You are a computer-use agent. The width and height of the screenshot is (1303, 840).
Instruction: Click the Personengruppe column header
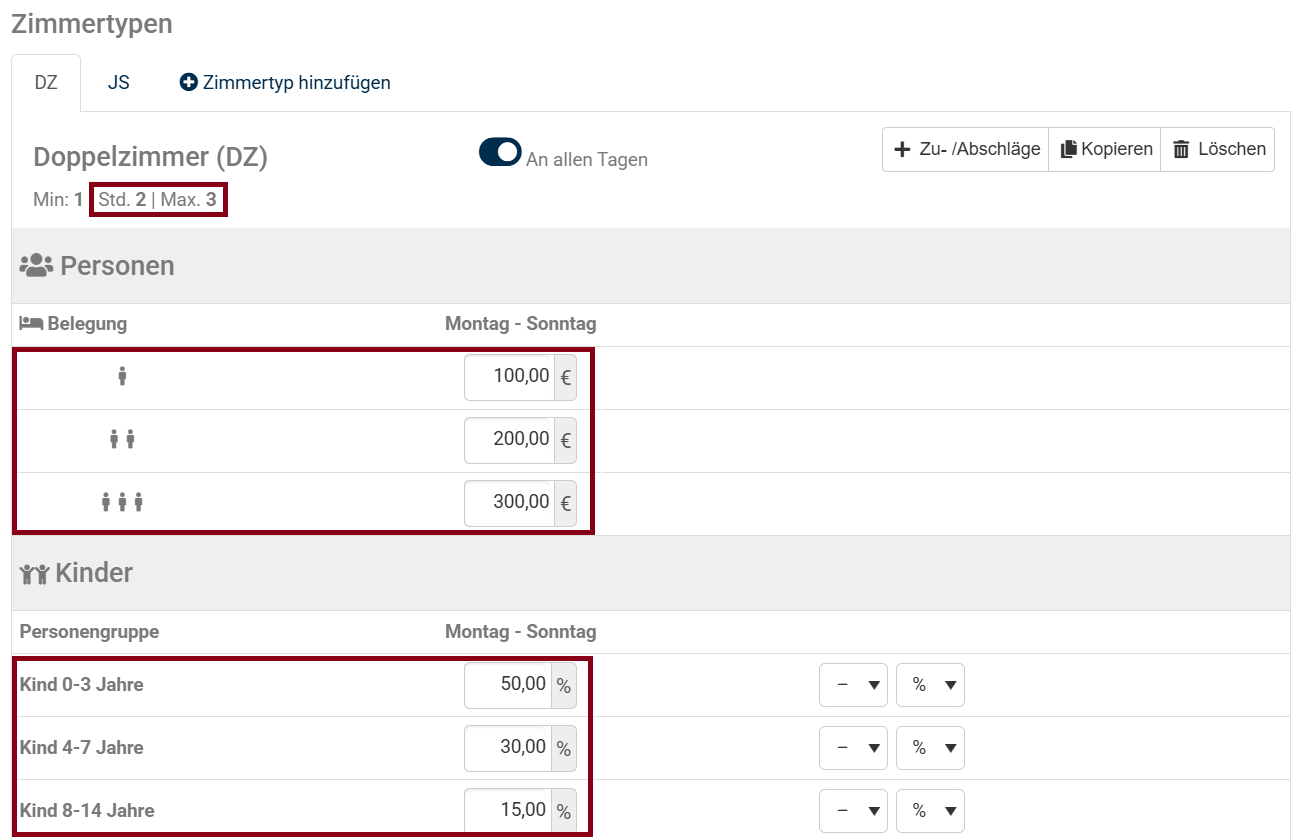89,632
